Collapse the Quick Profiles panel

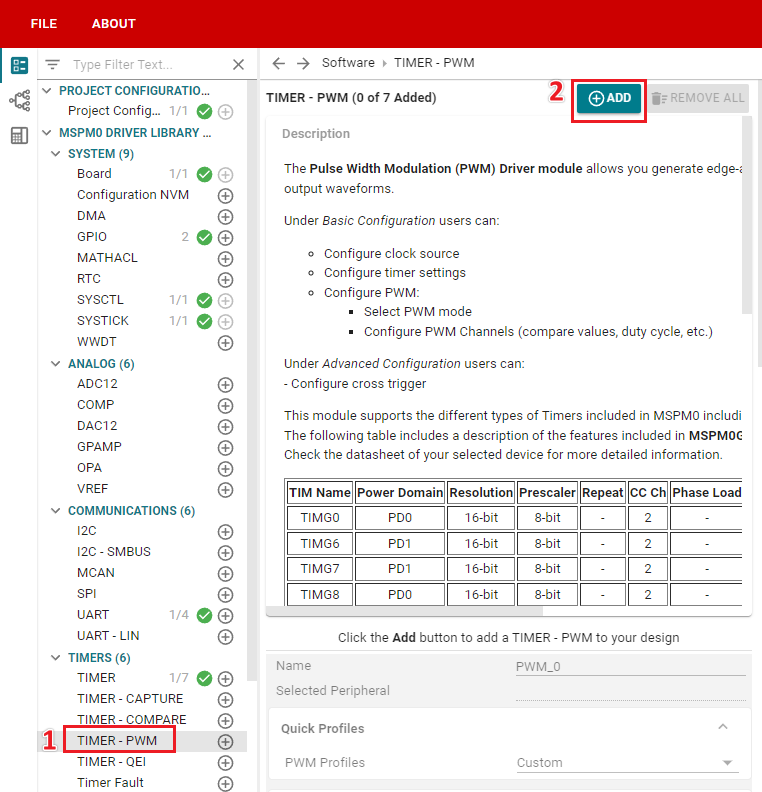point(723,727)
